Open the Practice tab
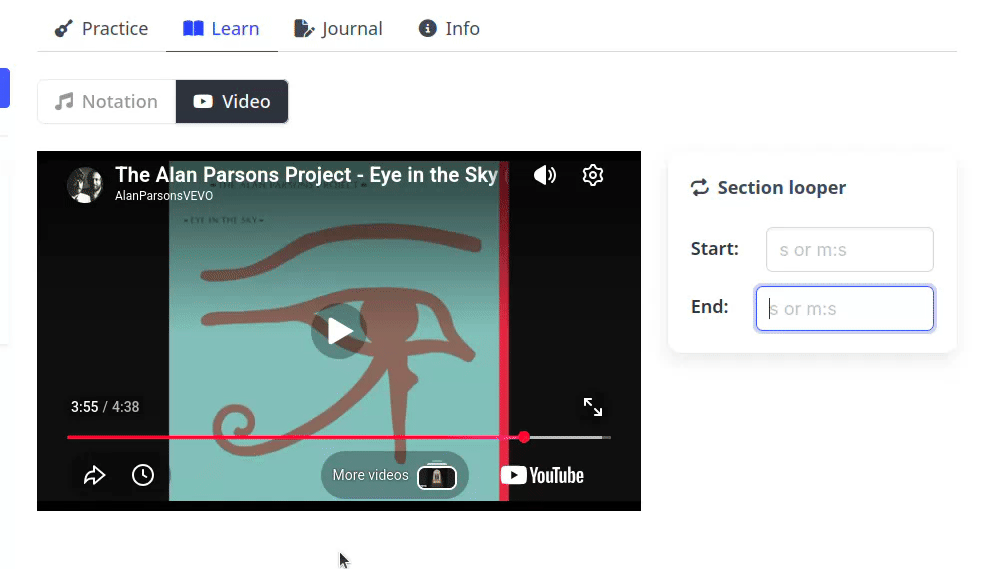The height and width of the screenshot is (569, 997). (101, 29)
